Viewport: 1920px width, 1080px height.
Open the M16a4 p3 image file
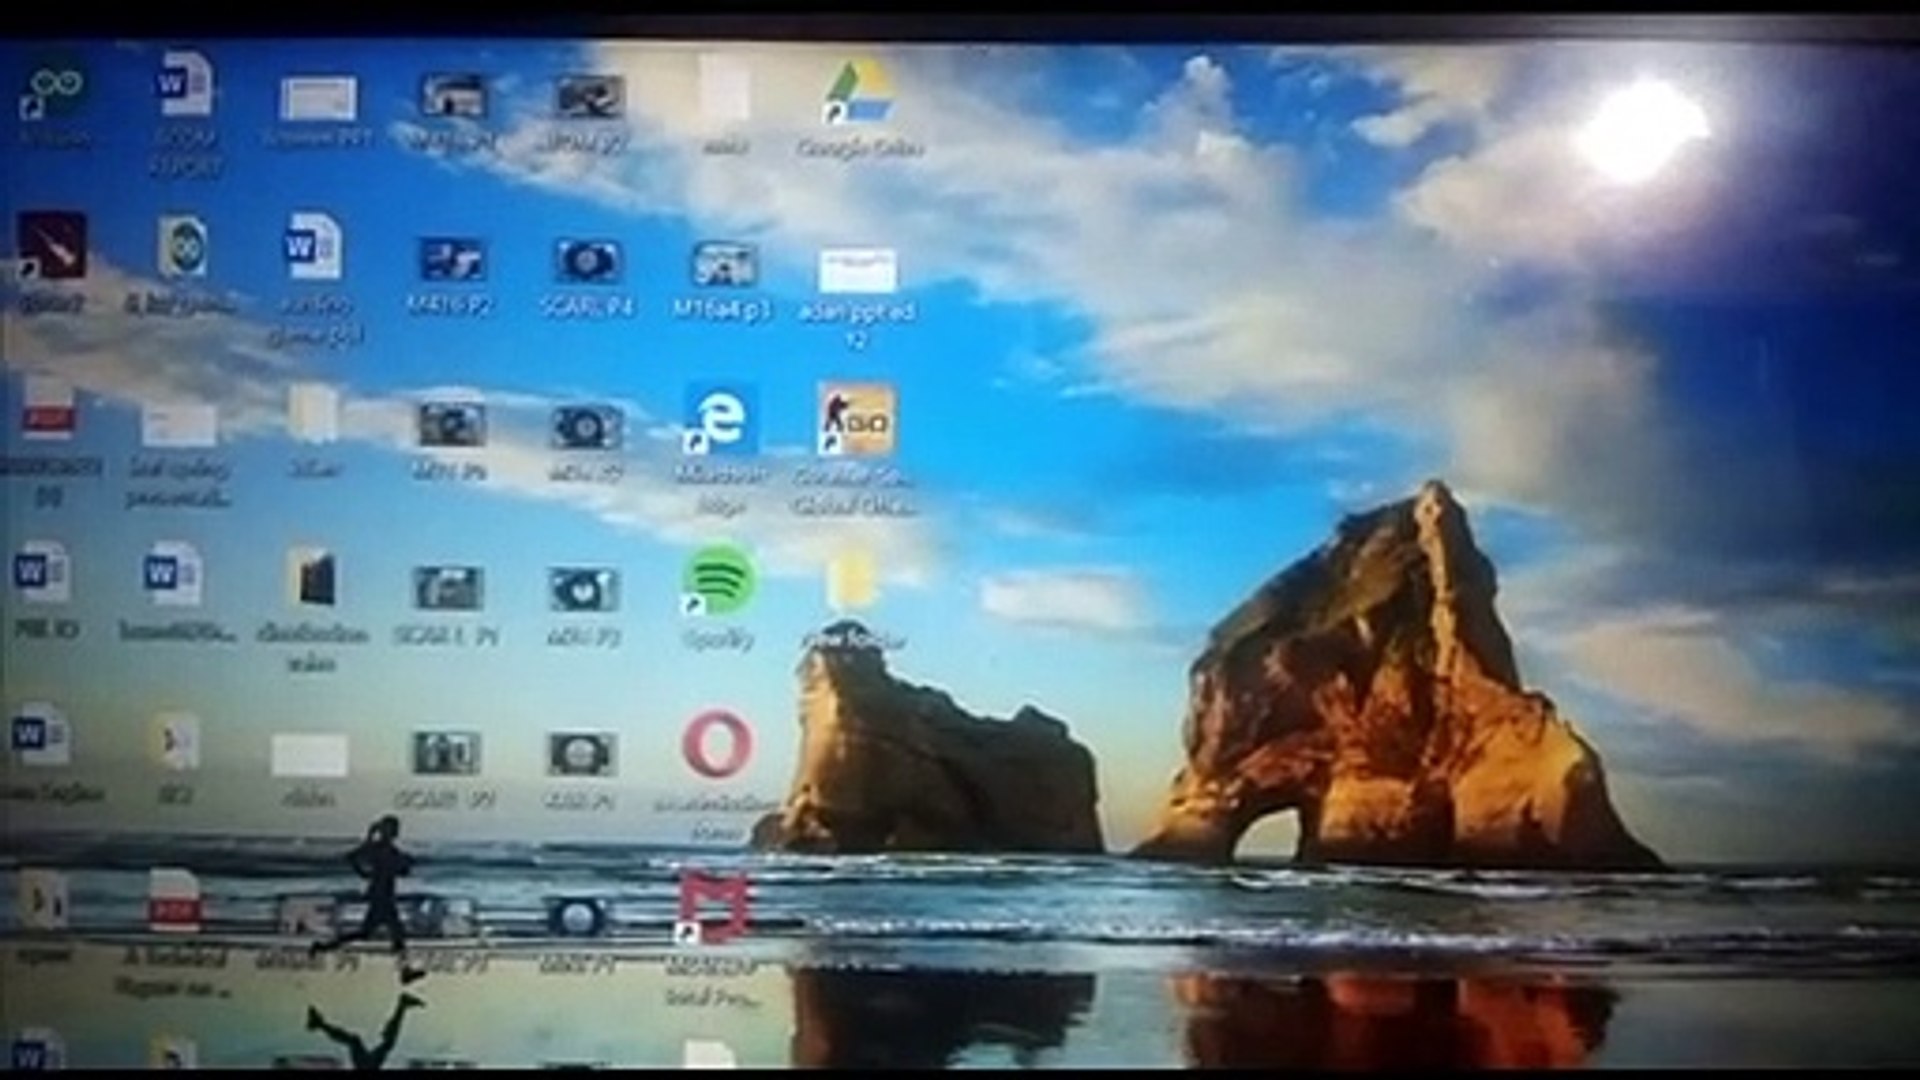pos(723,265)
